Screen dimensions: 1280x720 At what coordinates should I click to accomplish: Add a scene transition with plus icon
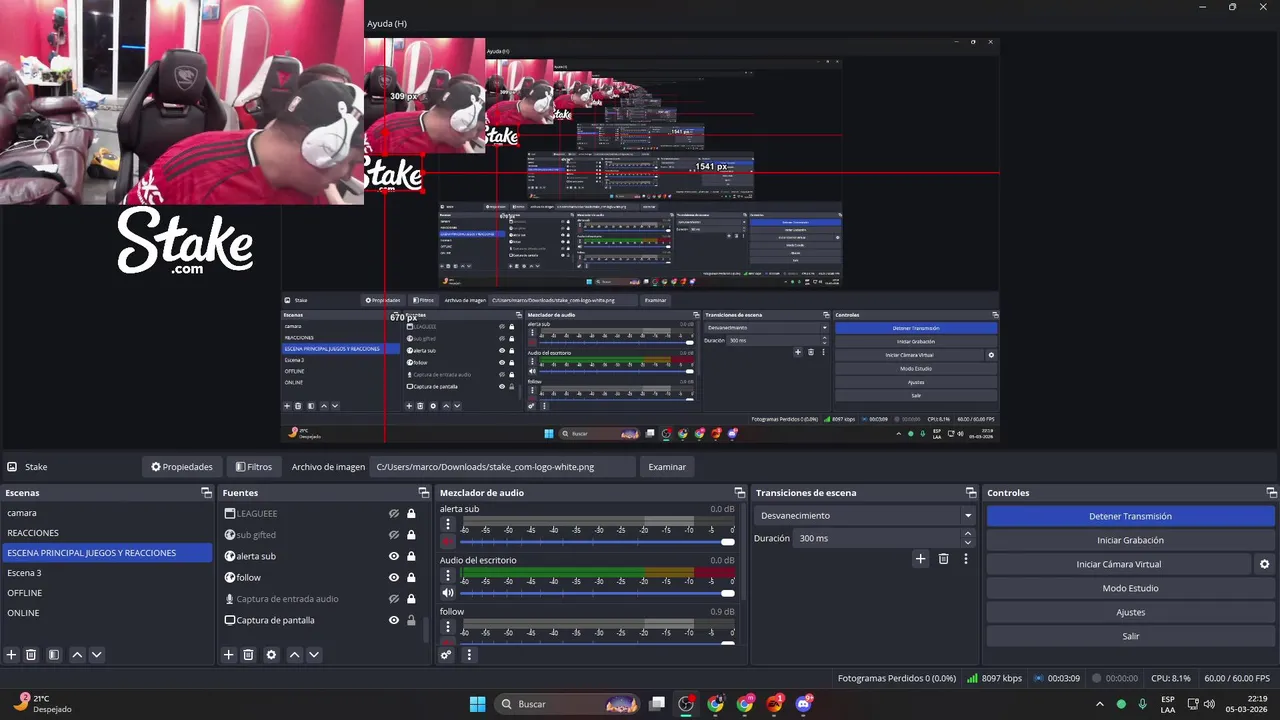coord(921,559)
